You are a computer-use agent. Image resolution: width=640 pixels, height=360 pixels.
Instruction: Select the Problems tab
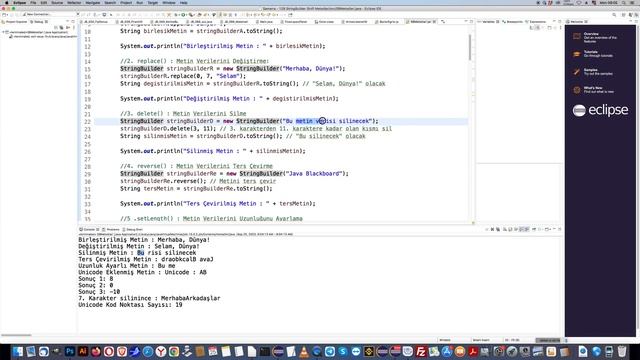point(111,229)
